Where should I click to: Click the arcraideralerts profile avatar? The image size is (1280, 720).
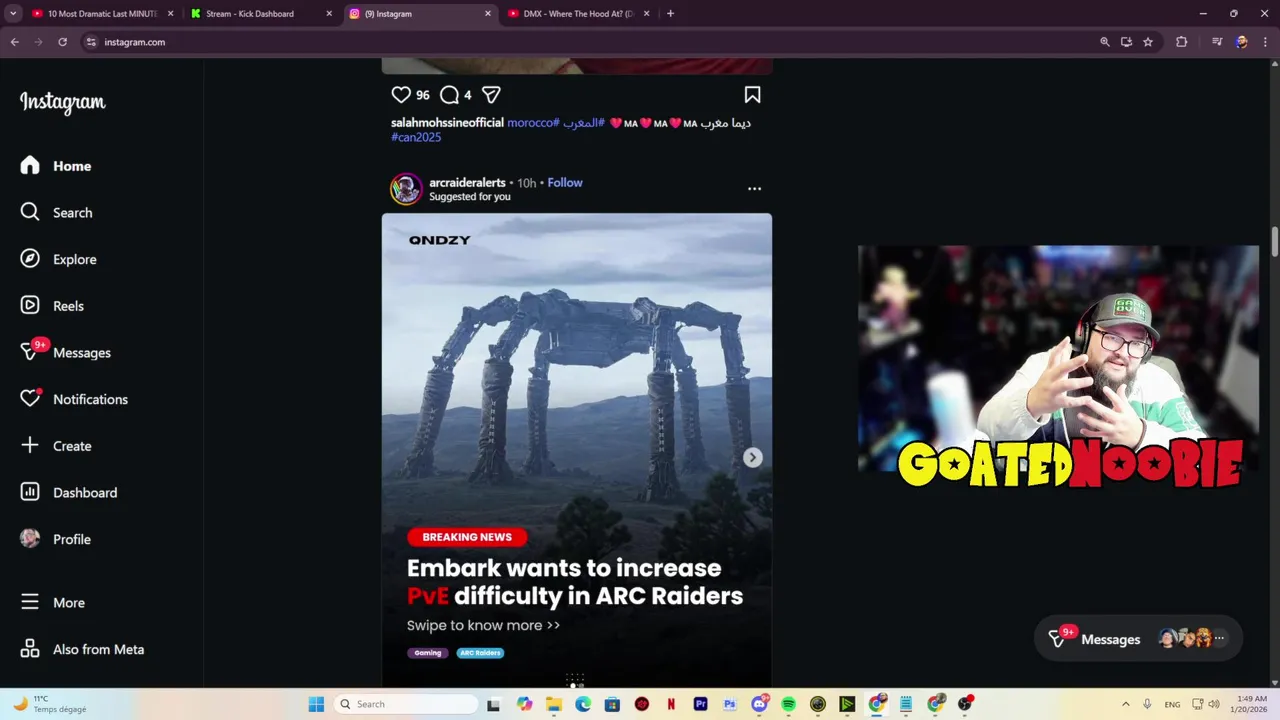click(x=406, y=189)
